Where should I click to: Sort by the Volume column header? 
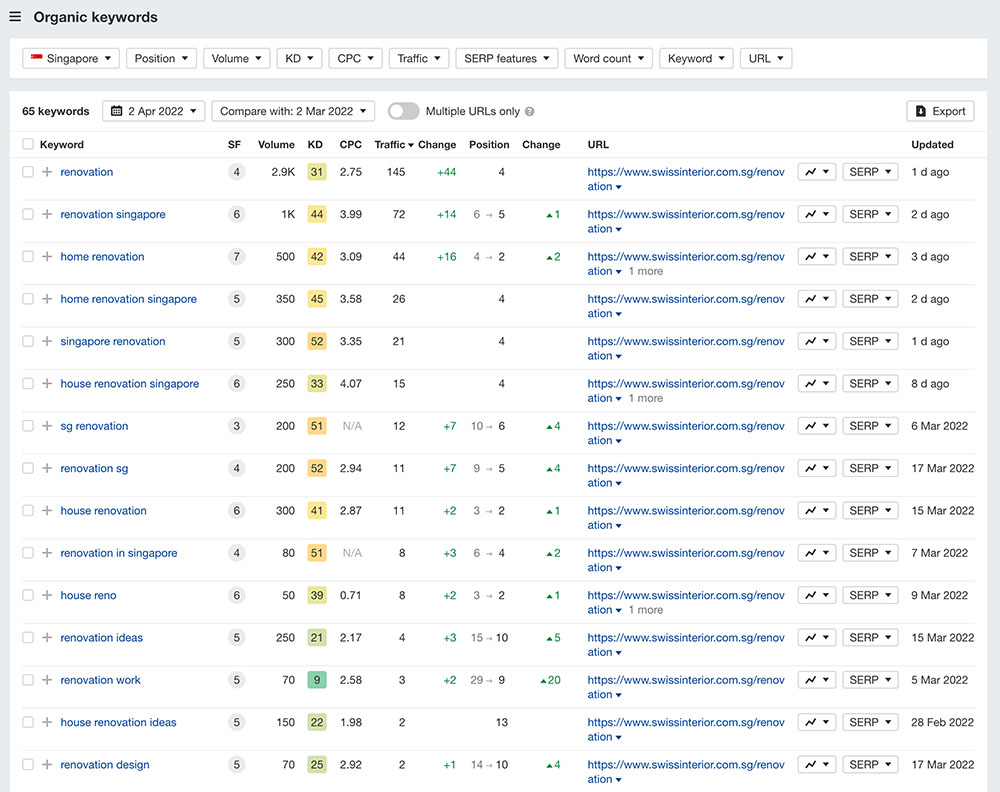276,145
